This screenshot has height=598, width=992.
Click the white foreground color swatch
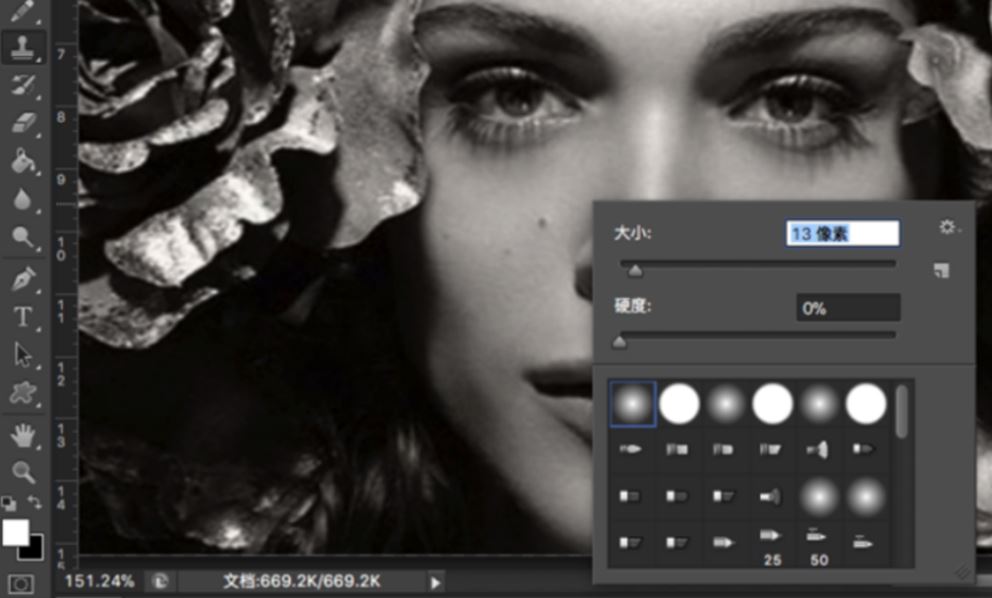pyautogui.click(x=15, y=532)
